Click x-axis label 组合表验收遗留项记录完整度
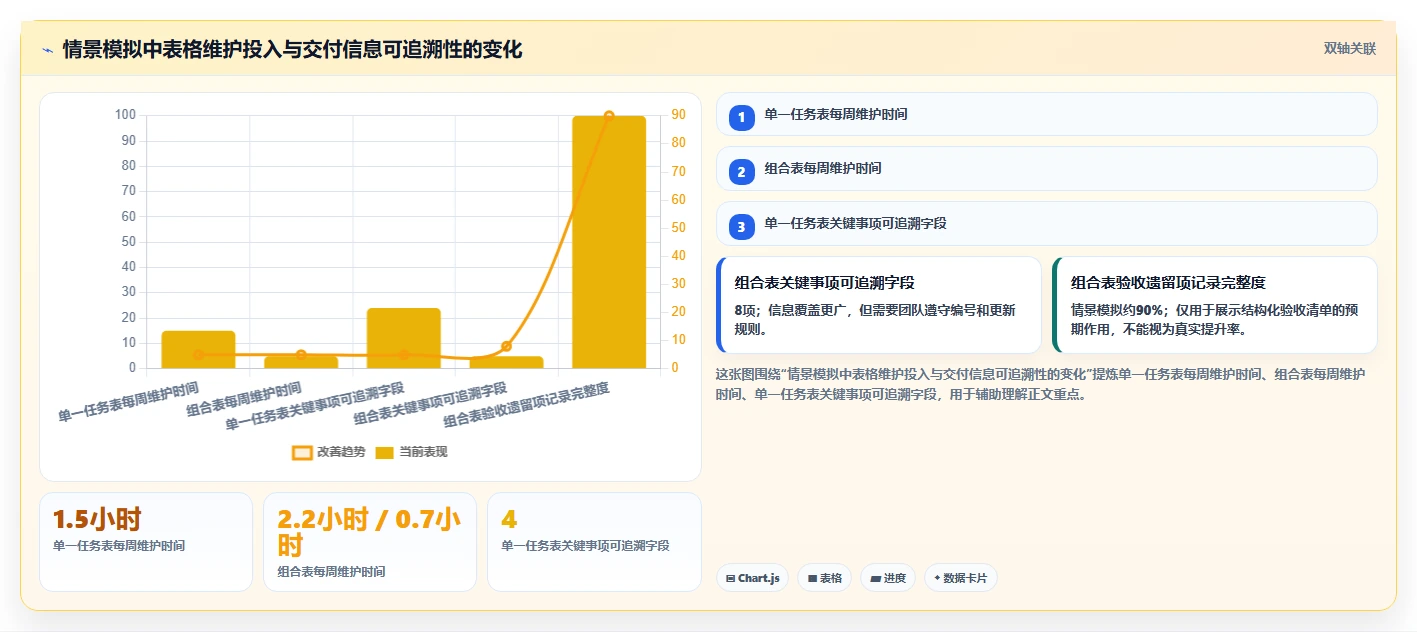This screenshot has width=1417, height=632. pyautogui.click(x=527, y=404)
